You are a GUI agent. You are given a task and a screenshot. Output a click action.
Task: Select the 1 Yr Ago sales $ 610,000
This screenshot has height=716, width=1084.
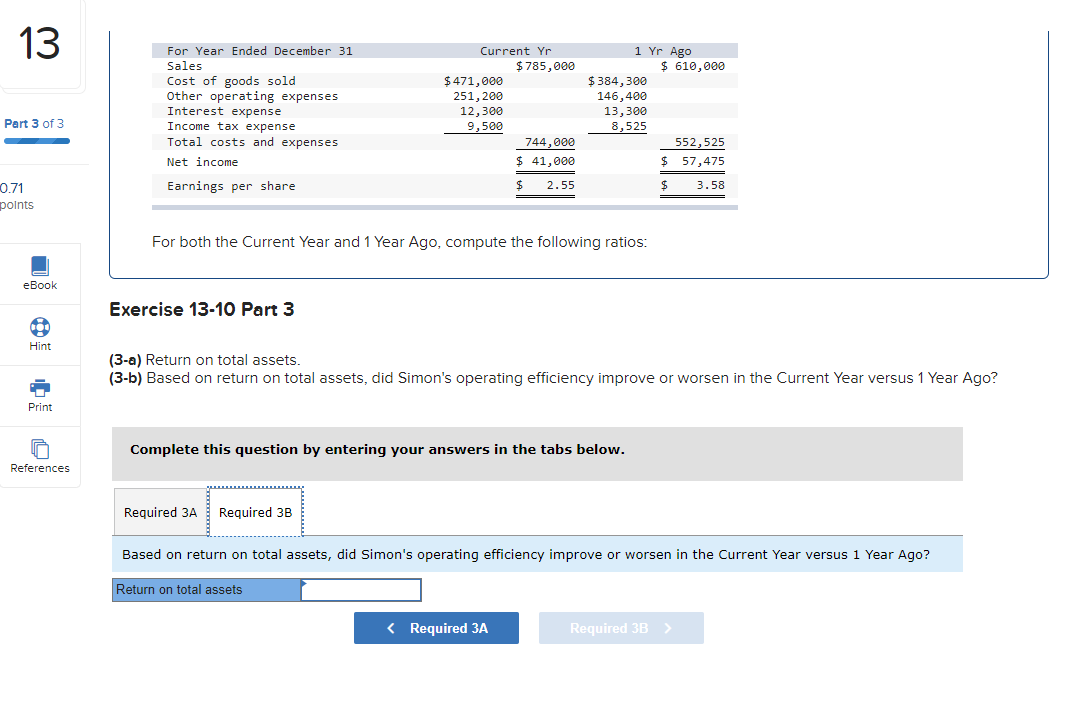click(x=692, y=66)
